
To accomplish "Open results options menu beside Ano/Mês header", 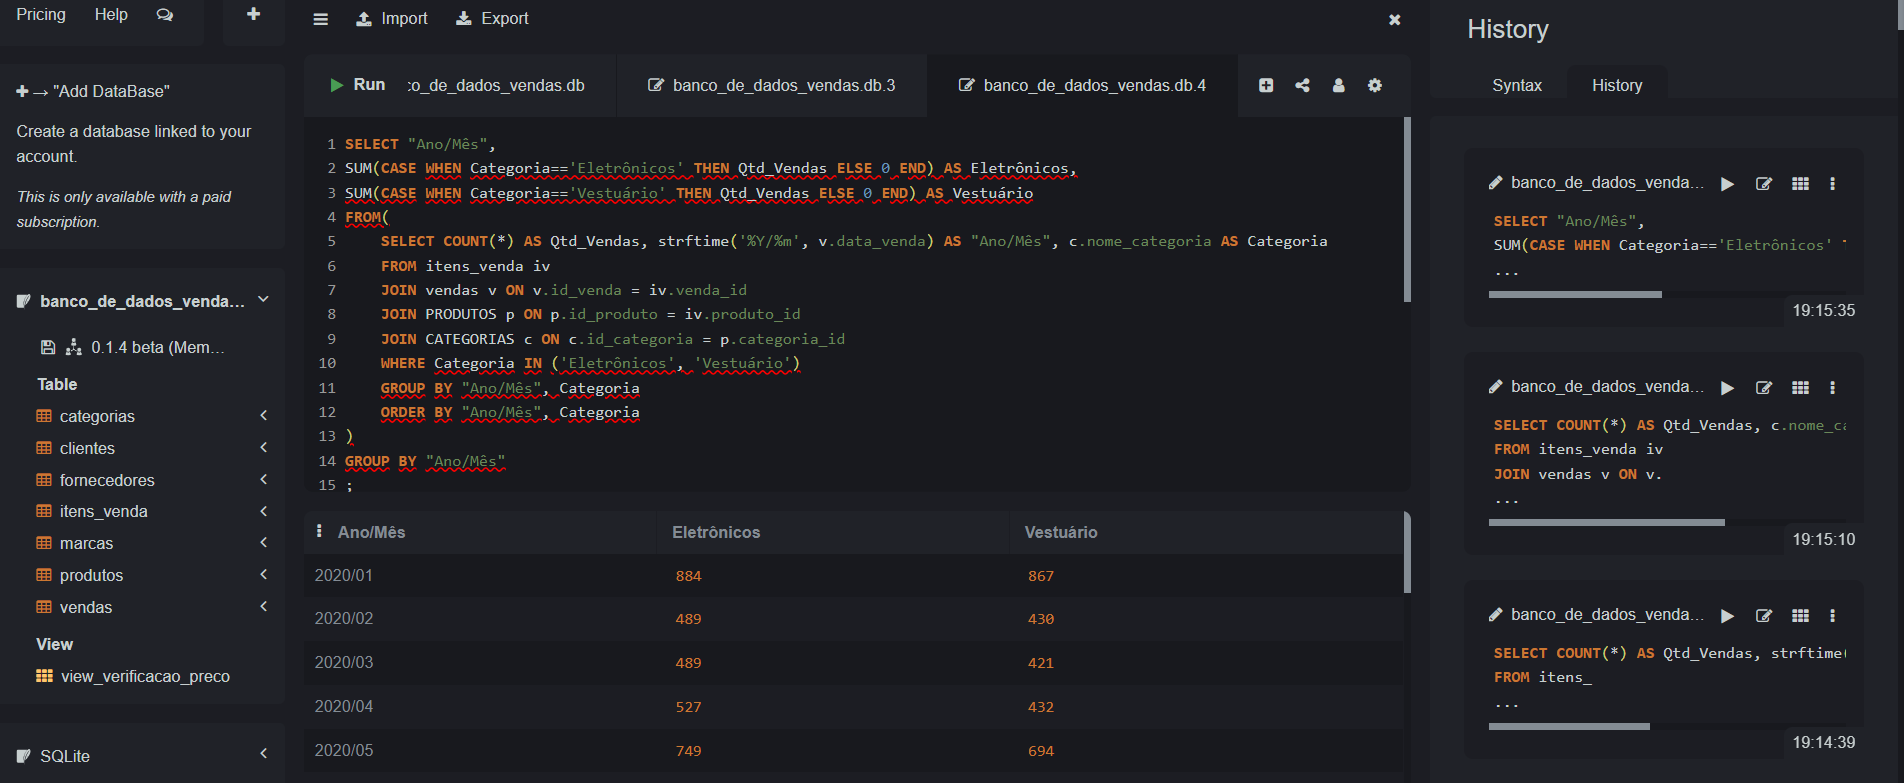I will click(319, 532).
